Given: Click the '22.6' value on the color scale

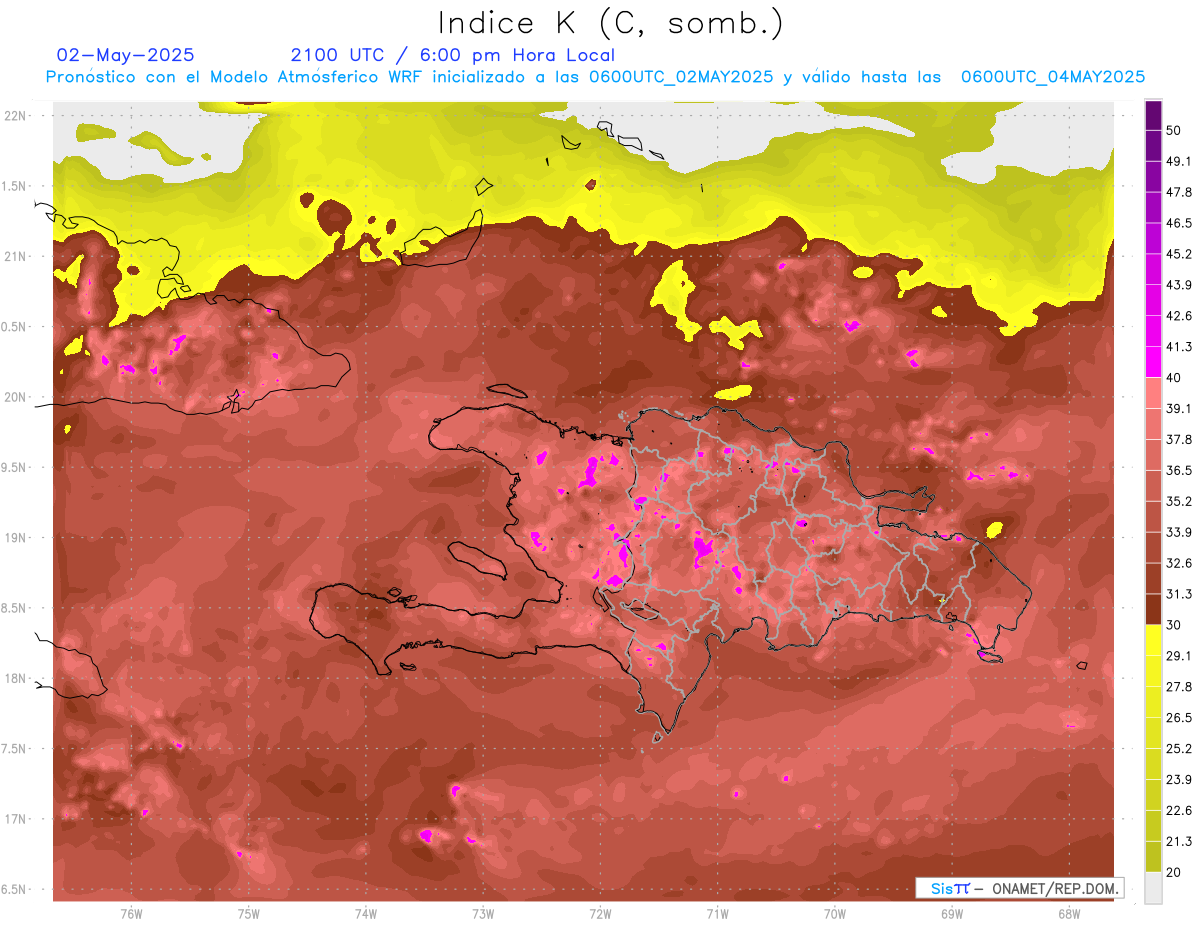Looking at the screenshot, I should pos(1179,810).
